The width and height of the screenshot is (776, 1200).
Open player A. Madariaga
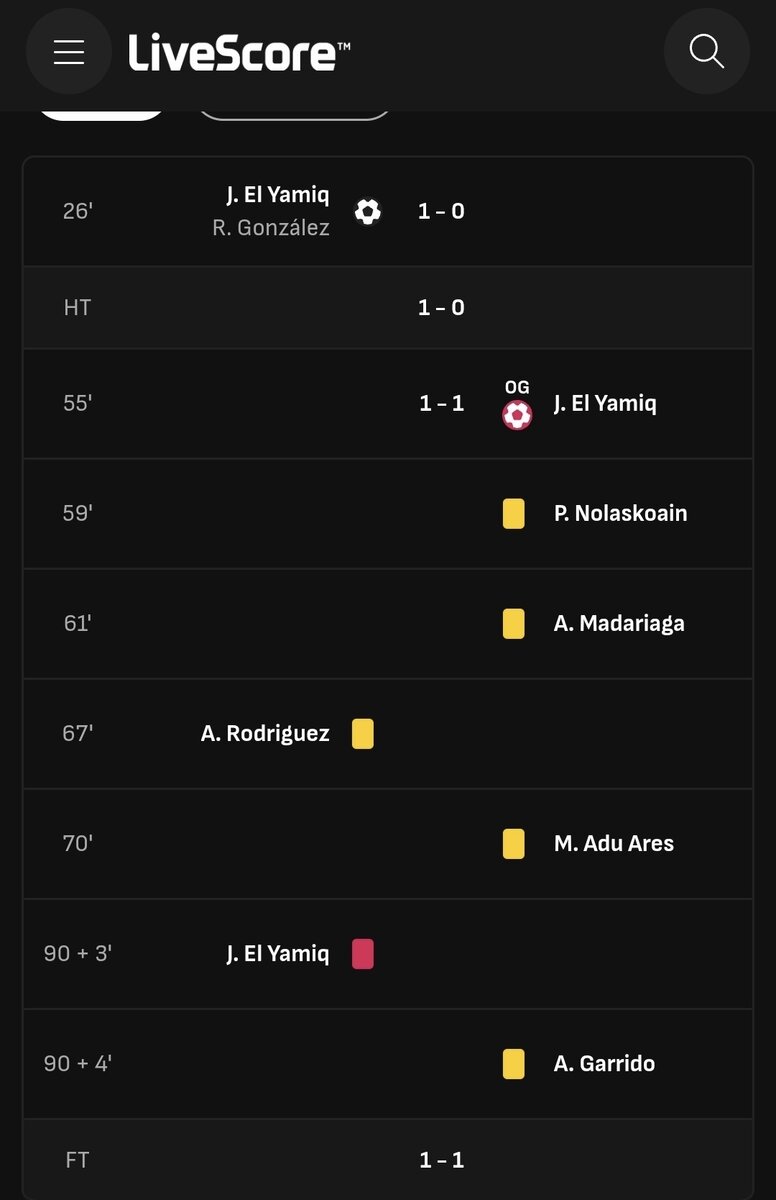tap(619, 624)
